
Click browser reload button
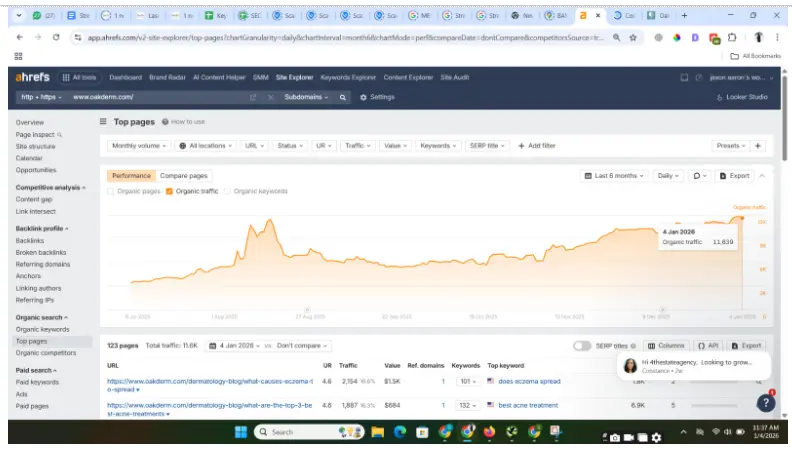click(x=56, y=37)
